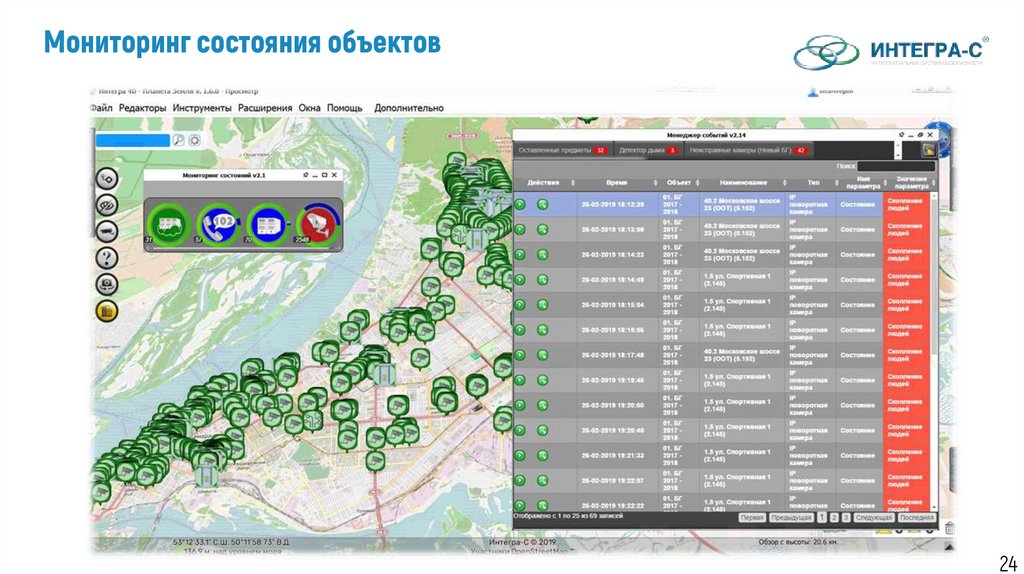This screenshot has height=574, width=1024.
Task: Select the red camera status indicator
Action: [318, 224]
